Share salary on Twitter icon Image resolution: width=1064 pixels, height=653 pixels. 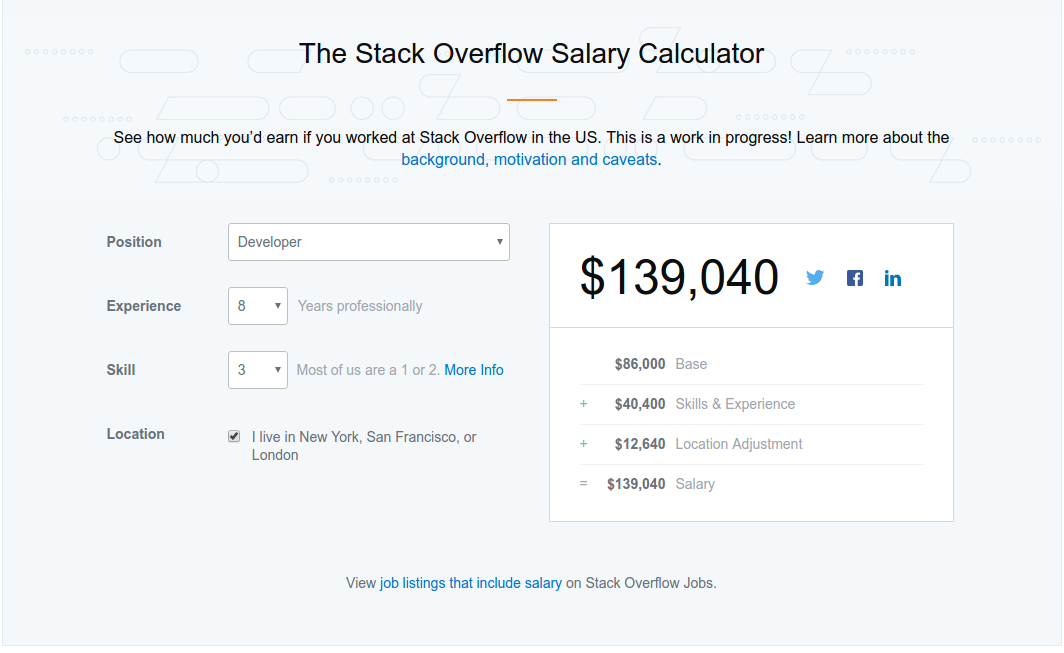(x=815, y=278)
